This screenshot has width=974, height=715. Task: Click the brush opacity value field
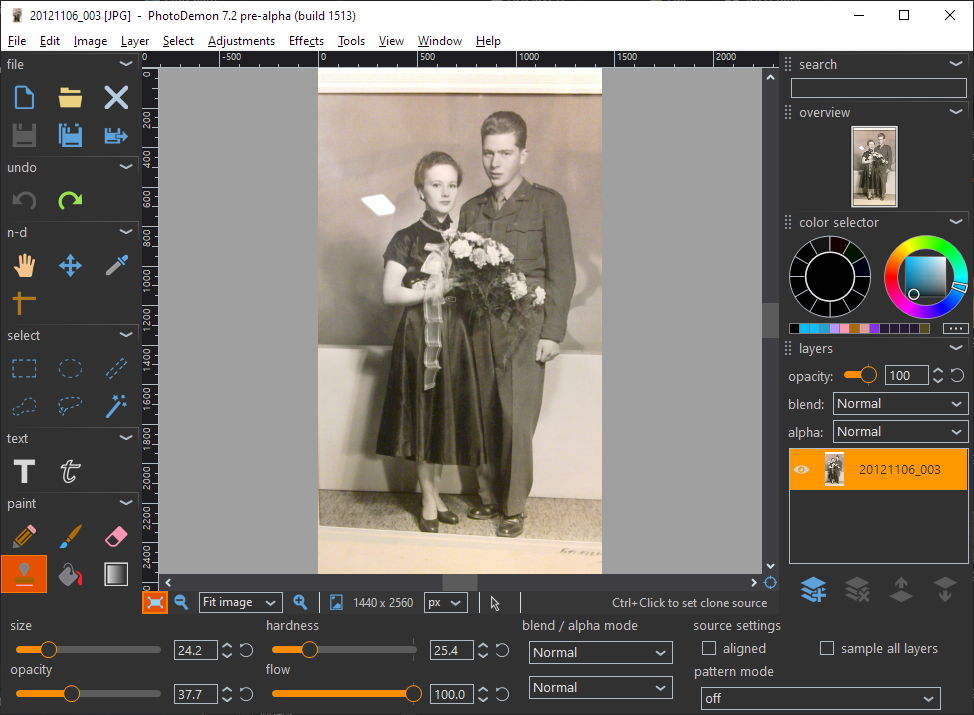point(196,694)
